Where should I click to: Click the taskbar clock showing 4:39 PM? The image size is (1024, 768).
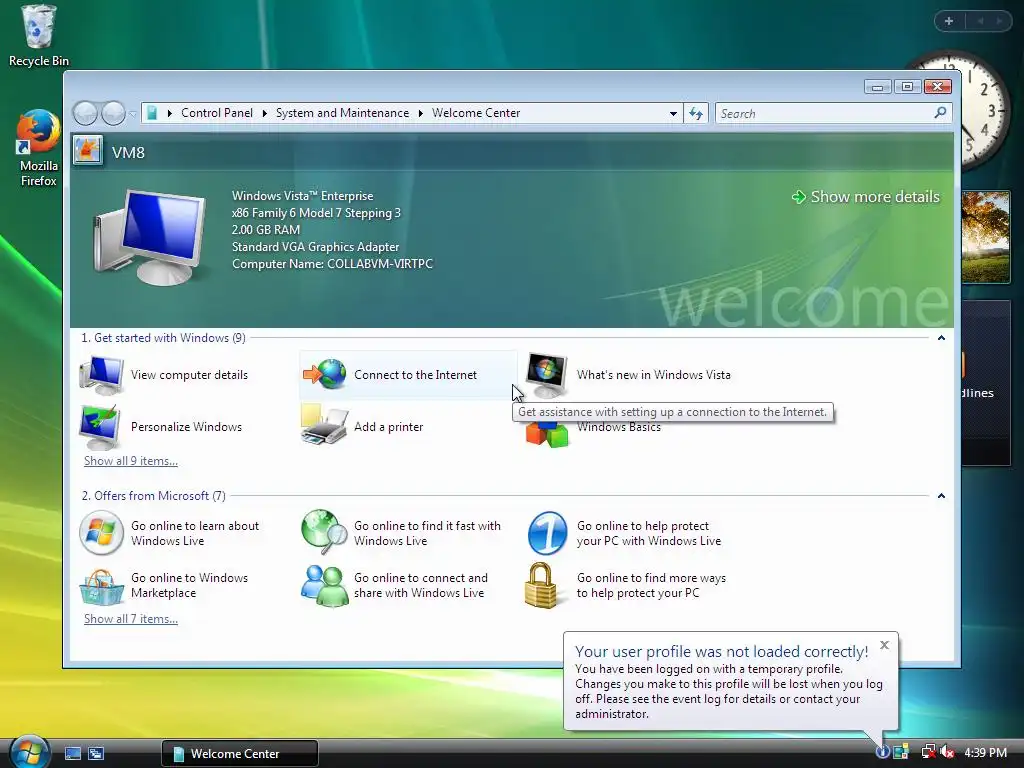(x=985, y=752)
